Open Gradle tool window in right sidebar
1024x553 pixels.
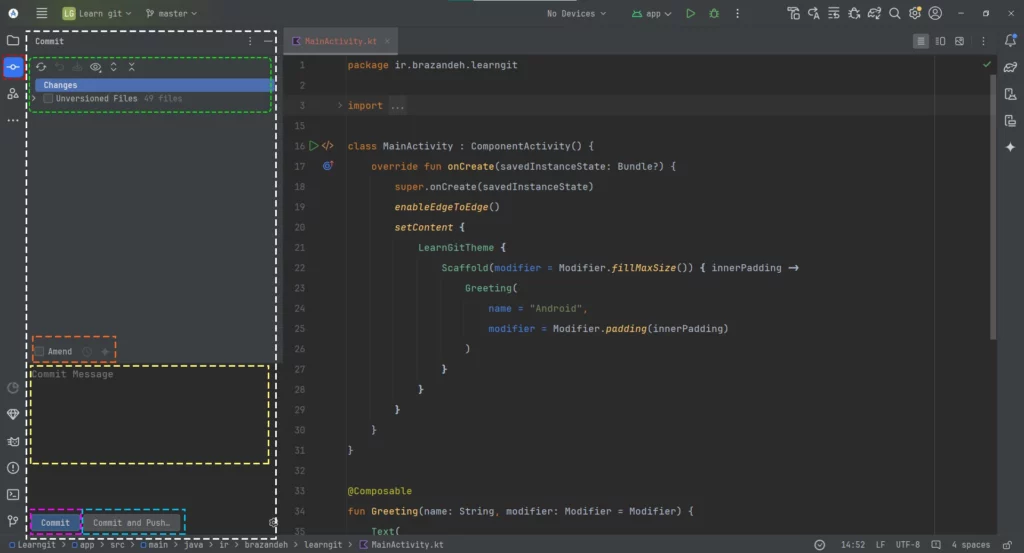(x=1010, y=67)
